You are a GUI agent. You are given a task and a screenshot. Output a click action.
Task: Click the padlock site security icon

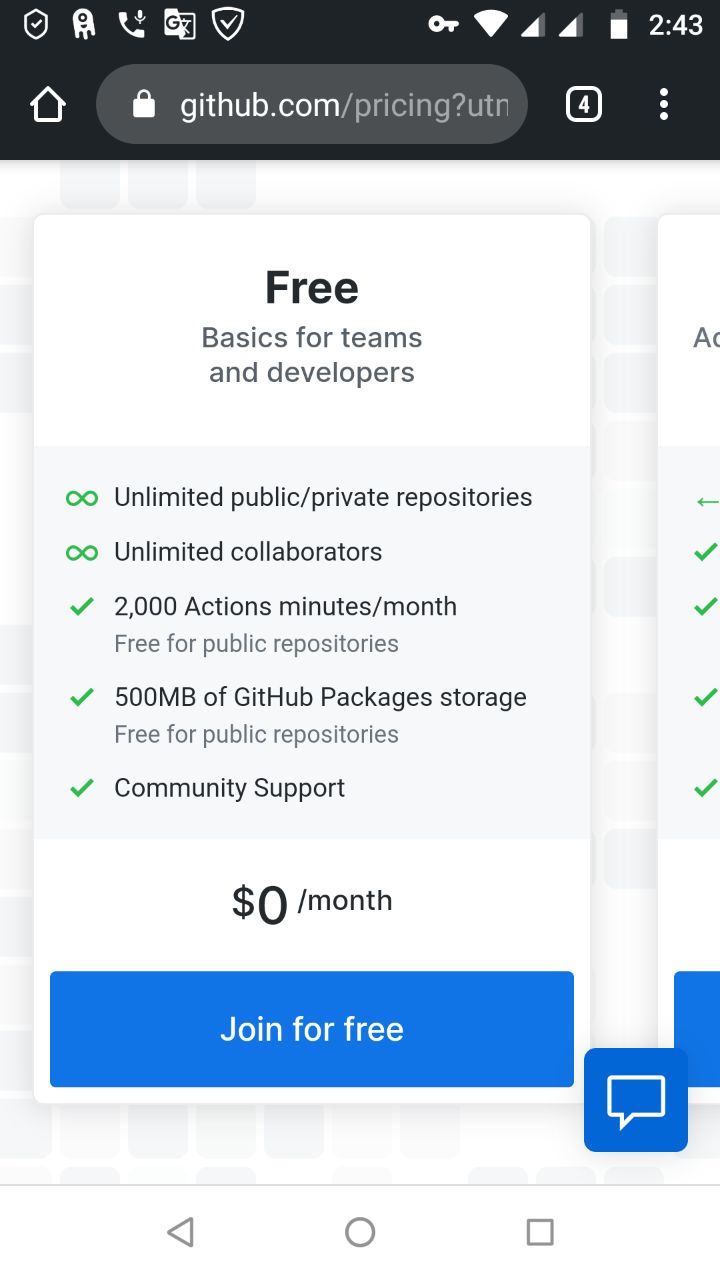(x=144, y=104)
